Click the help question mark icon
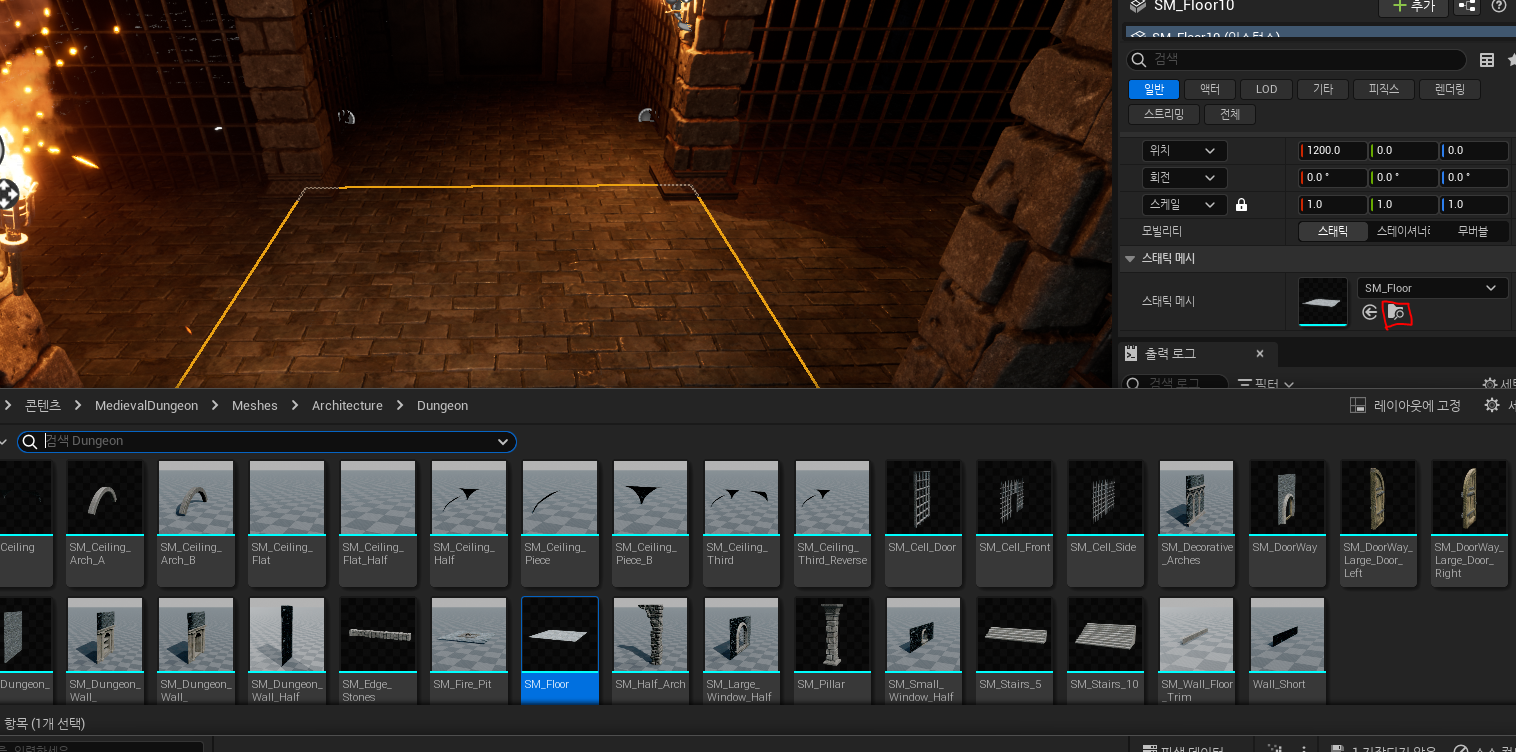1516x752 pixels. pos(1498,6)
